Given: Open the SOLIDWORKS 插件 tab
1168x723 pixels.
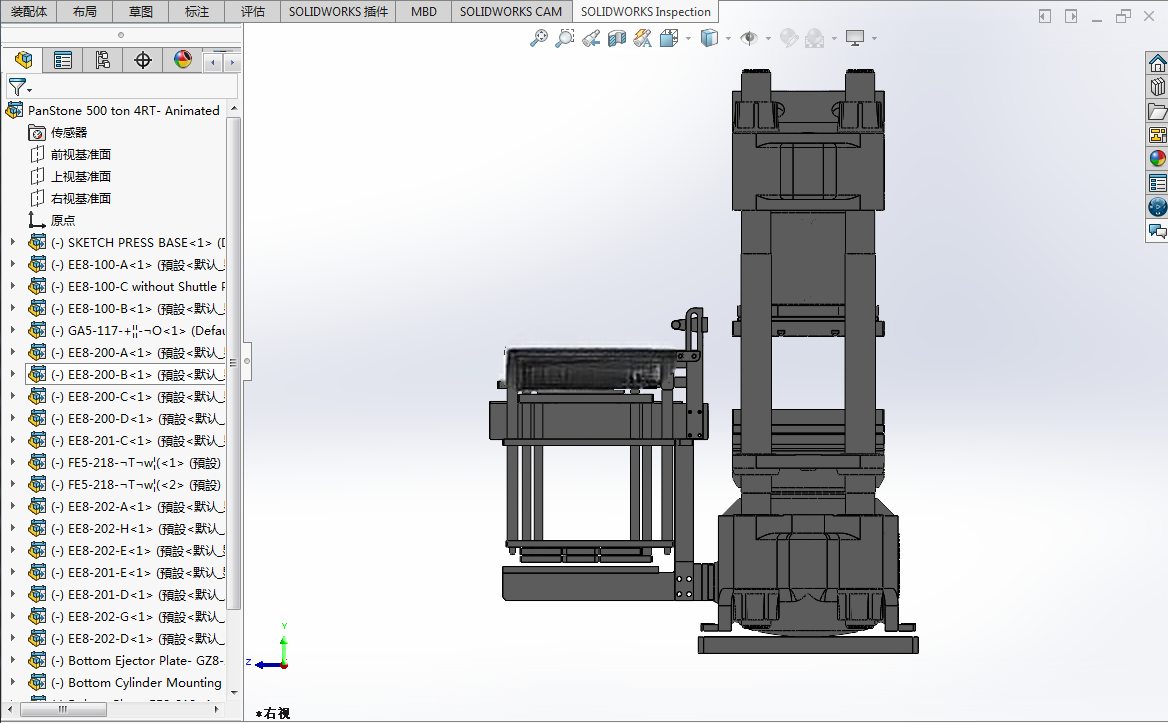Looking at the screenshot, I should [x=338, y=11].
